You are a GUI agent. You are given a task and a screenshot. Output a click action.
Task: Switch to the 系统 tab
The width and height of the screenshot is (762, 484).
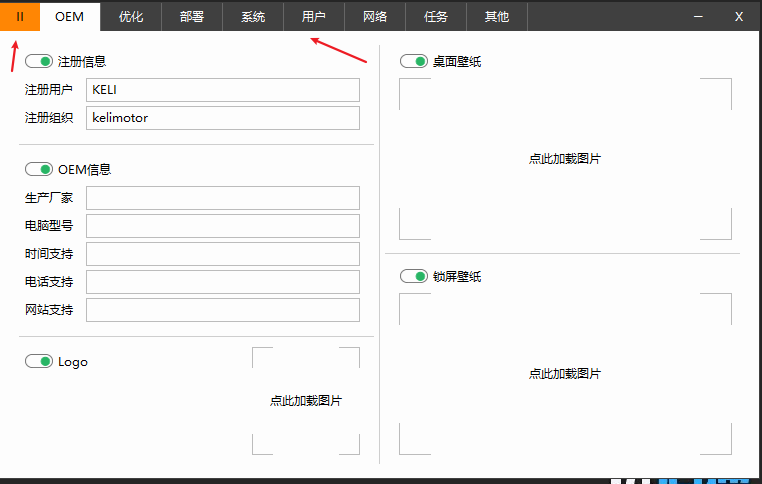pyautogui.click(x=253, y=17)
